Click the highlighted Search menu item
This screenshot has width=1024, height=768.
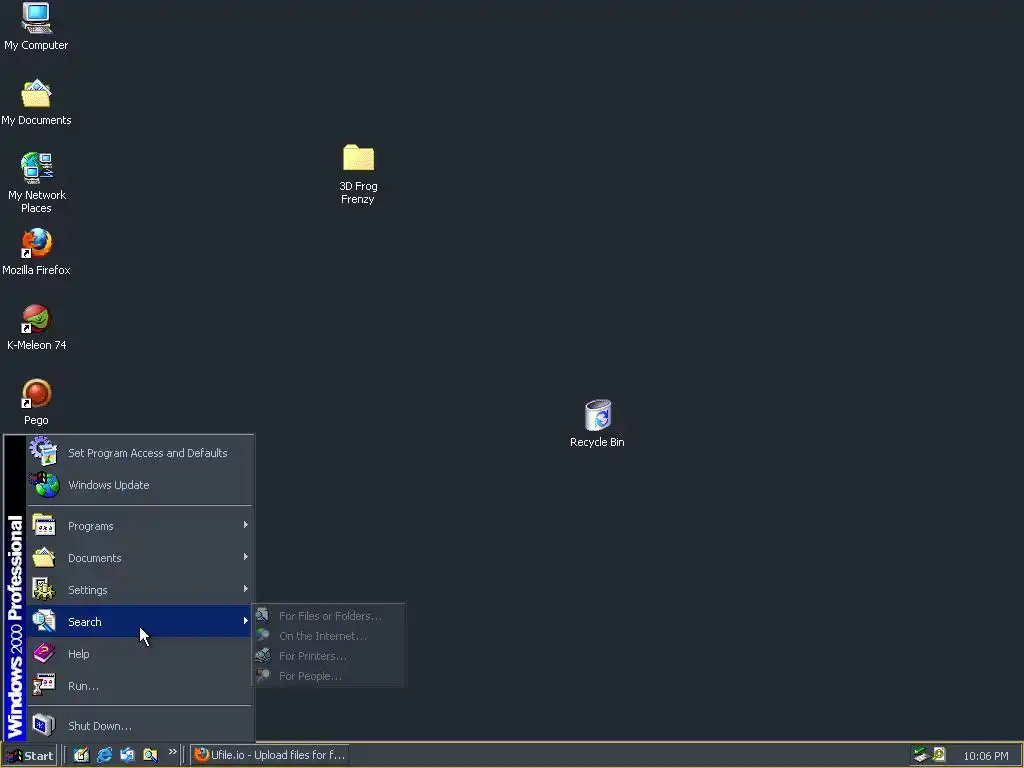[140, 622]
